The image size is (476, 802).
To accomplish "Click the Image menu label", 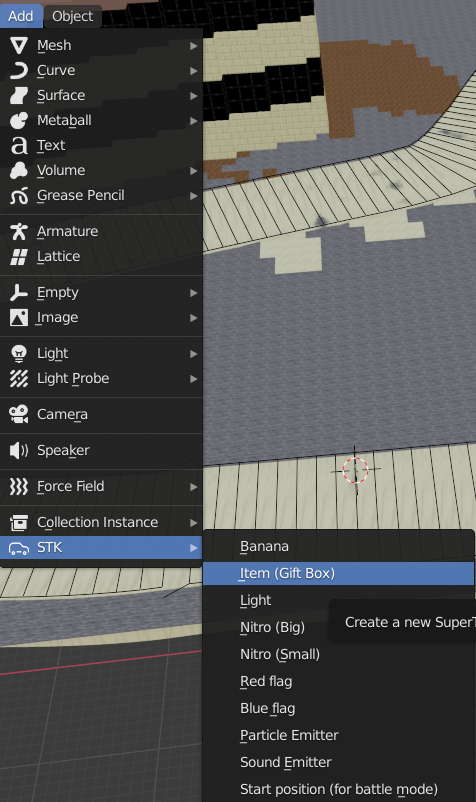I will (57, 318).
